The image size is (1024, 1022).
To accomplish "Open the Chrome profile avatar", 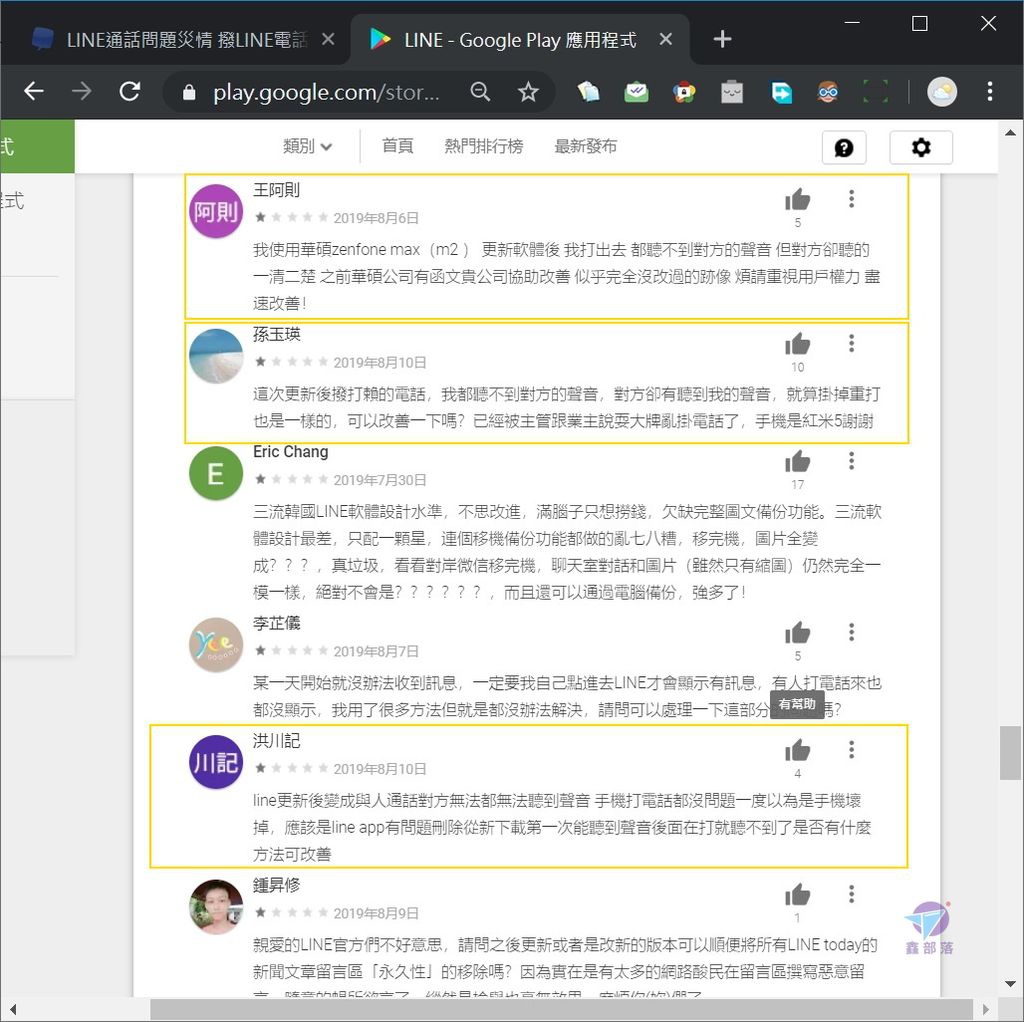I will 942,91.
